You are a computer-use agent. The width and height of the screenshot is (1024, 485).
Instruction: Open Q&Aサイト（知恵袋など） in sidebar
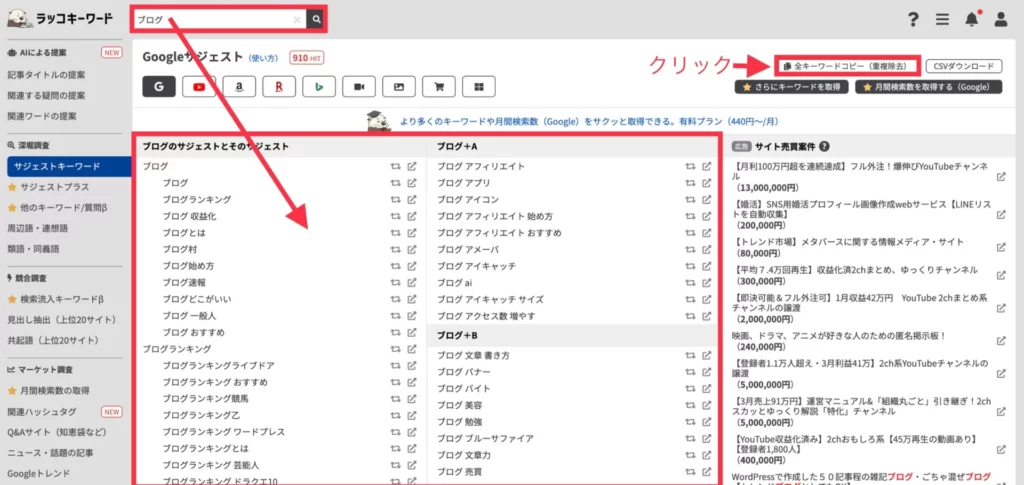click(x=57, y=432)
